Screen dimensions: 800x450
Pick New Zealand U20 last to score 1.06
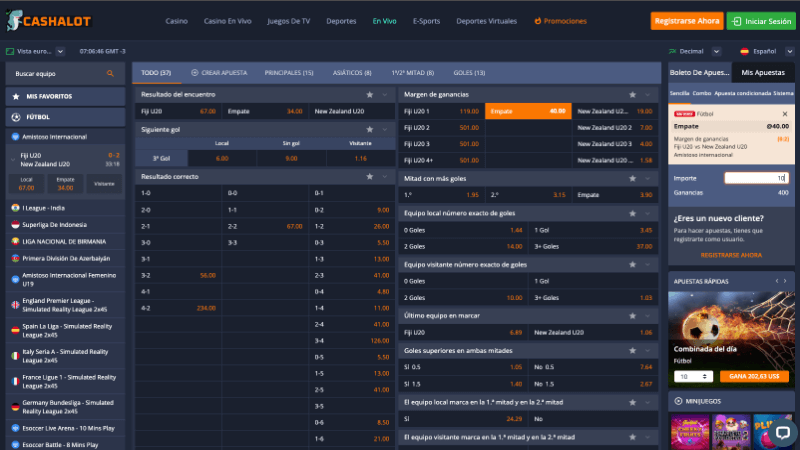(x=593, y=333)
